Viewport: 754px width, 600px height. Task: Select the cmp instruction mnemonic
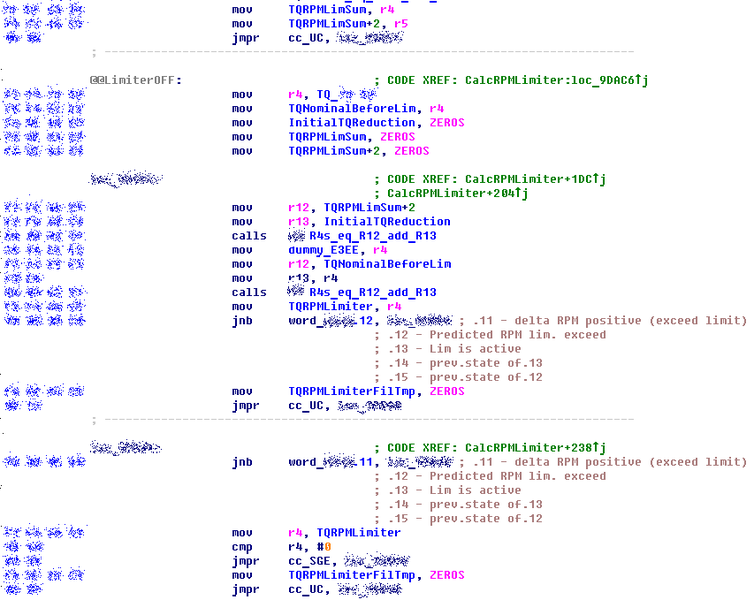tap(241, 547)
